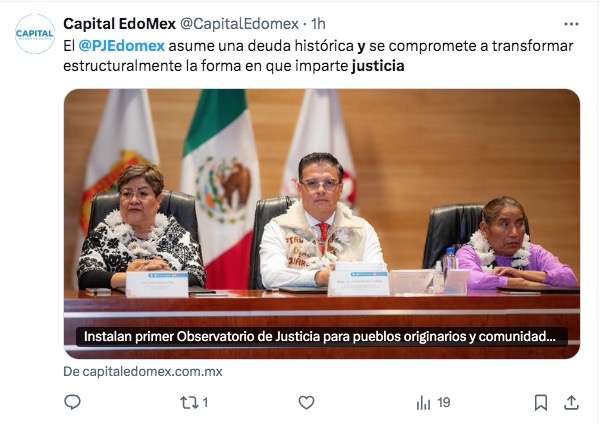Screen dimensions: 600x424
Task: Open the @CapitalEdomex handle
Action: tap(239, 24)
